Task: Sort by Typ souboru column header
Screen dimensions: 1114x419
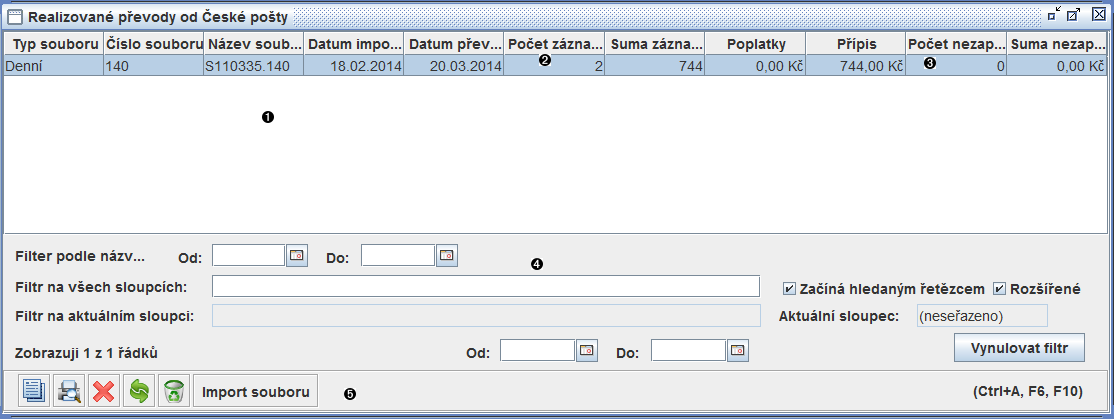Action: coord(54,44)
